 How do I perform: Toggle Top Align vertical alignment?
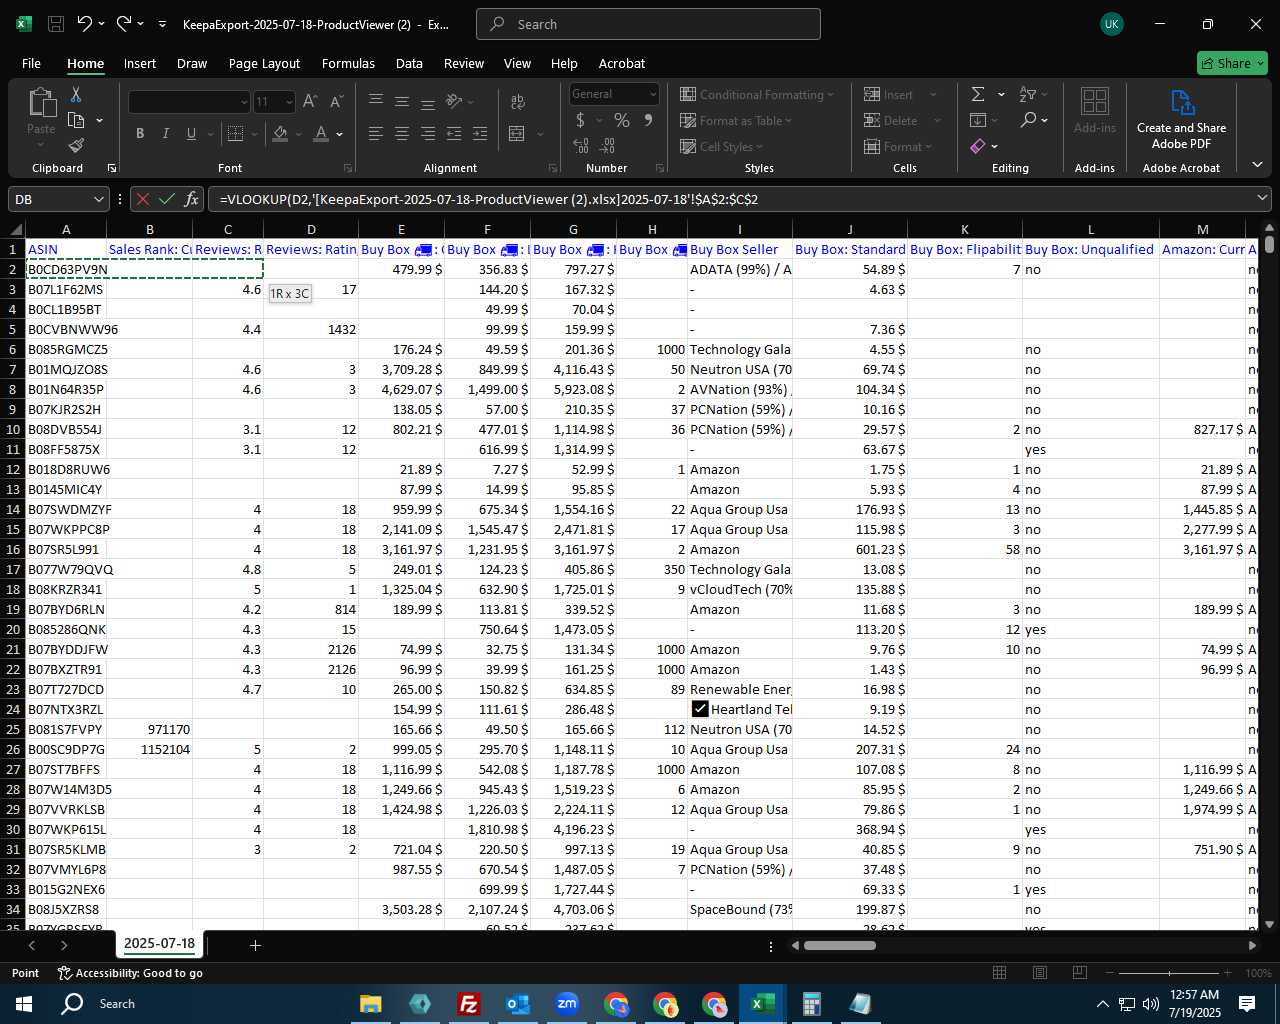coord(376,101)
